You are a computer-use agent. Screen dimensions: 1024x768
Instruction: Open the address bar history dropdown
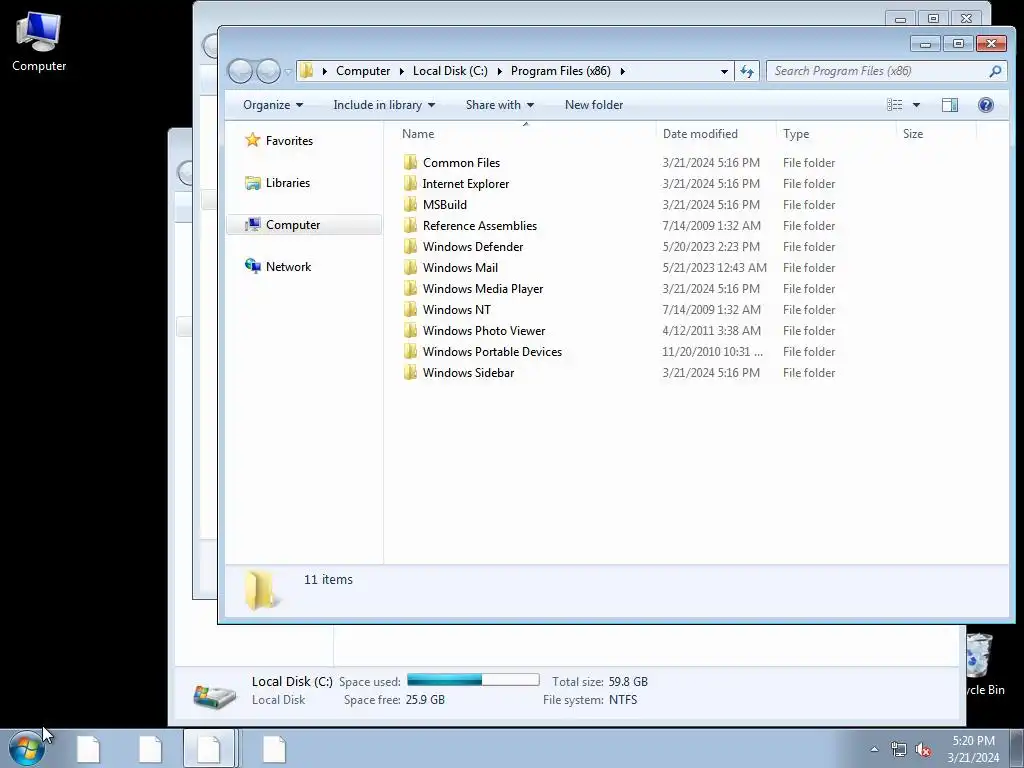[x=724, y=71]
